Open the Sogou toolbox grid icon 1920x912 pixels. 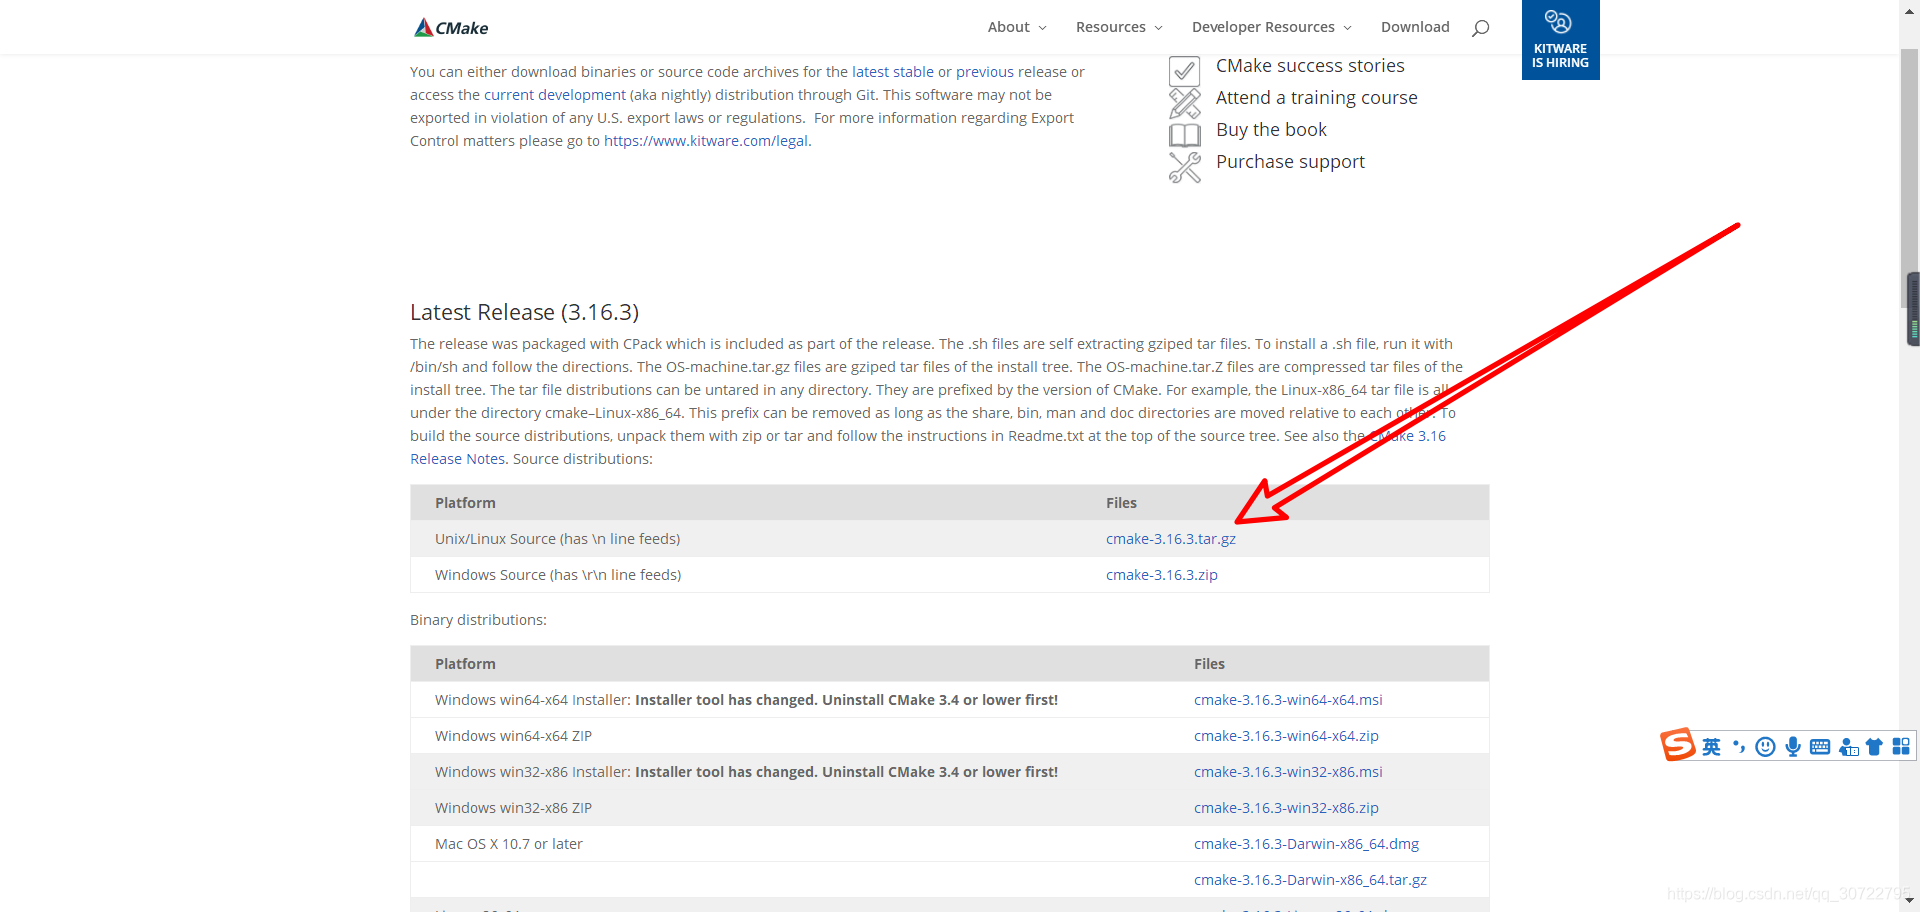(x=1901, y=746)
